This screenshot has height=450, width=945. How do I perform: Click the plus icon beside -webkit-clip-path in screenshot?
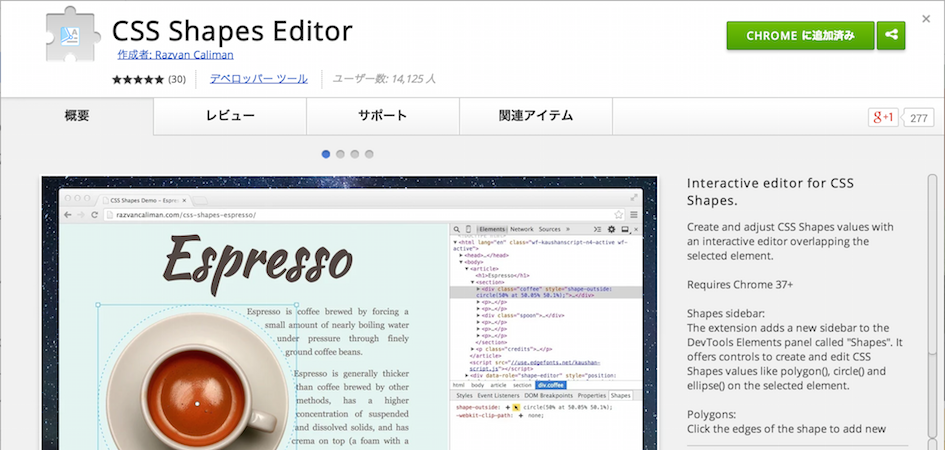520,416
